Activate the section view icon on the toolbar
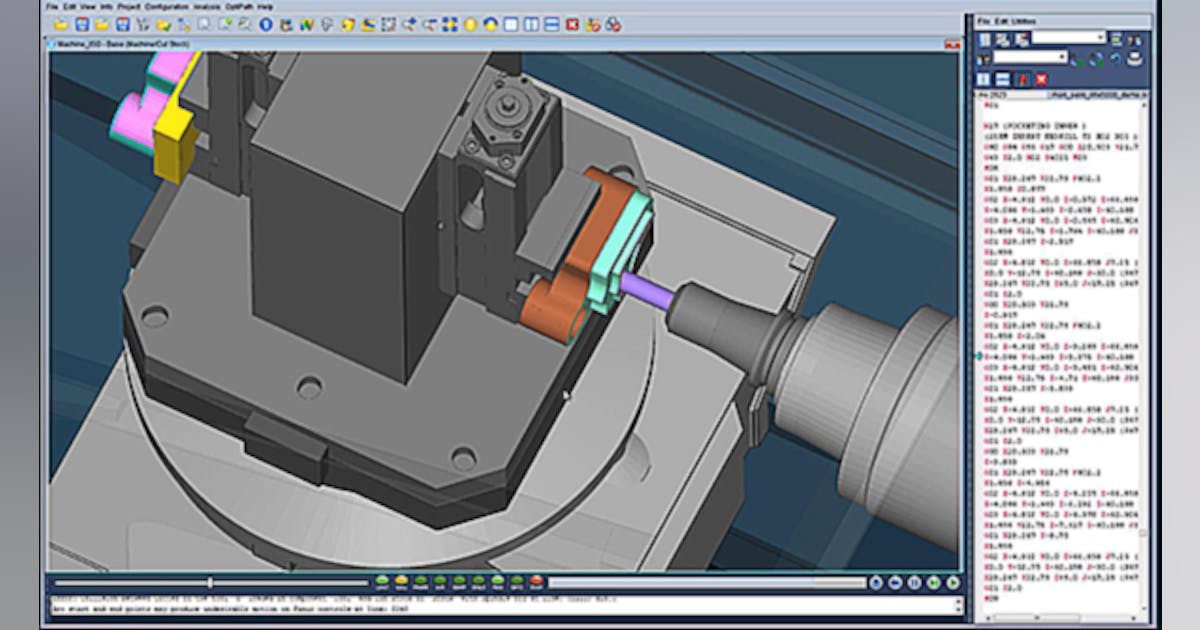1200x630 pixels. 490,24
